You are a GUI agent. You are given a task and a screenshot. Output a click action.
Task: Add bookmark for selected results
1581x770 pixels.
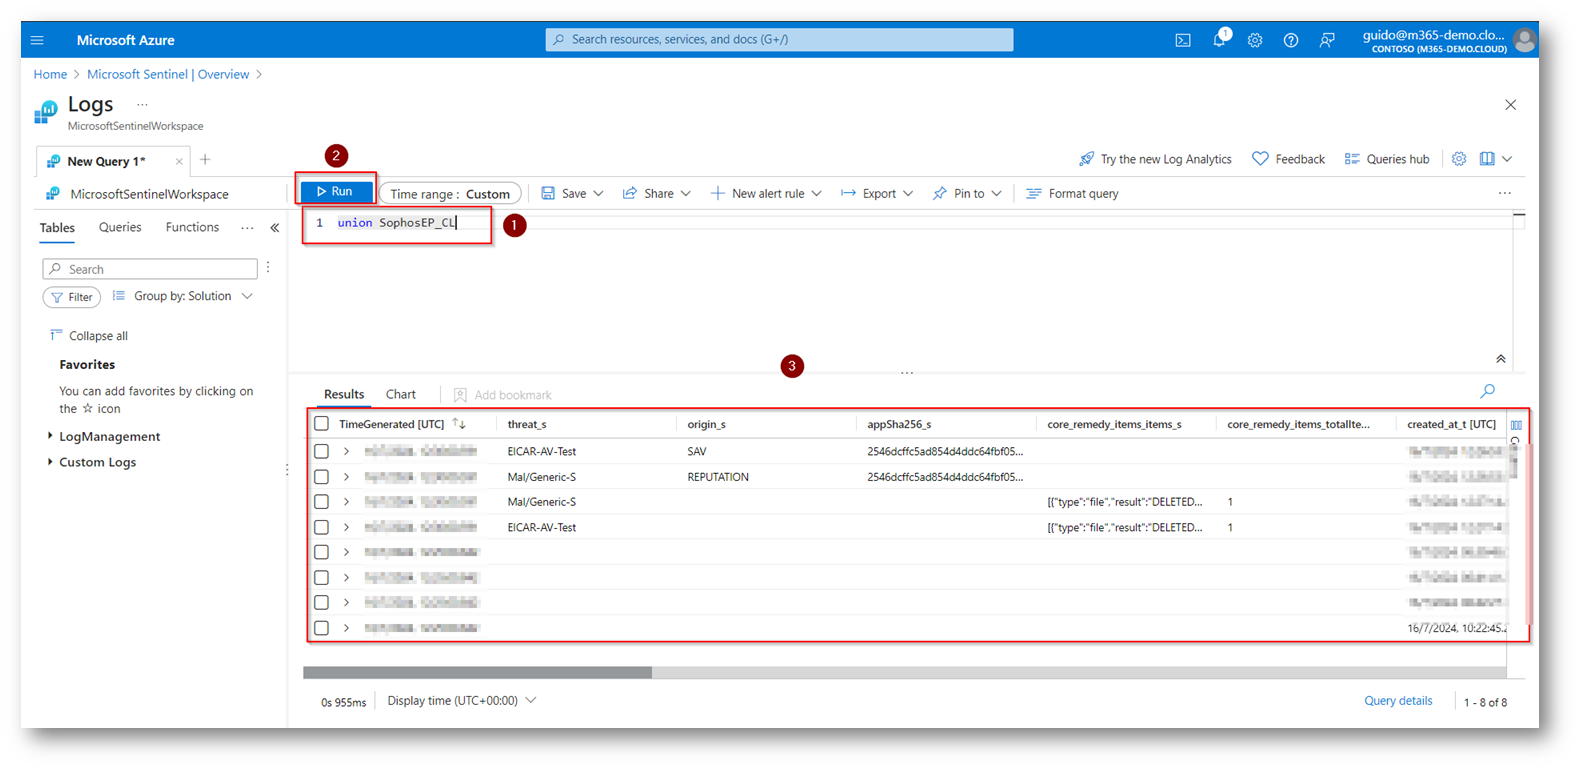pyautogui.click(x=502, y=395)
